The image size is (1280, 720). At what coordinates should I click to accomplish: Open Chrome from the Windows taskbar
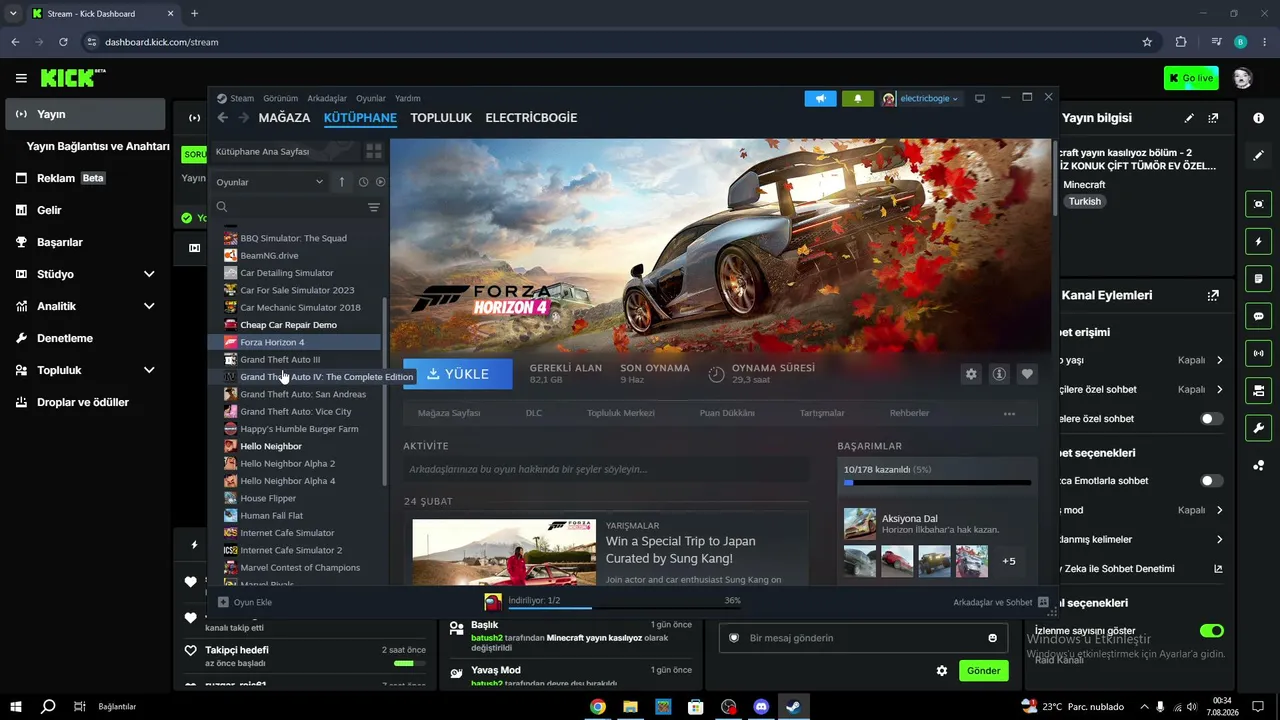pos(598,707)
